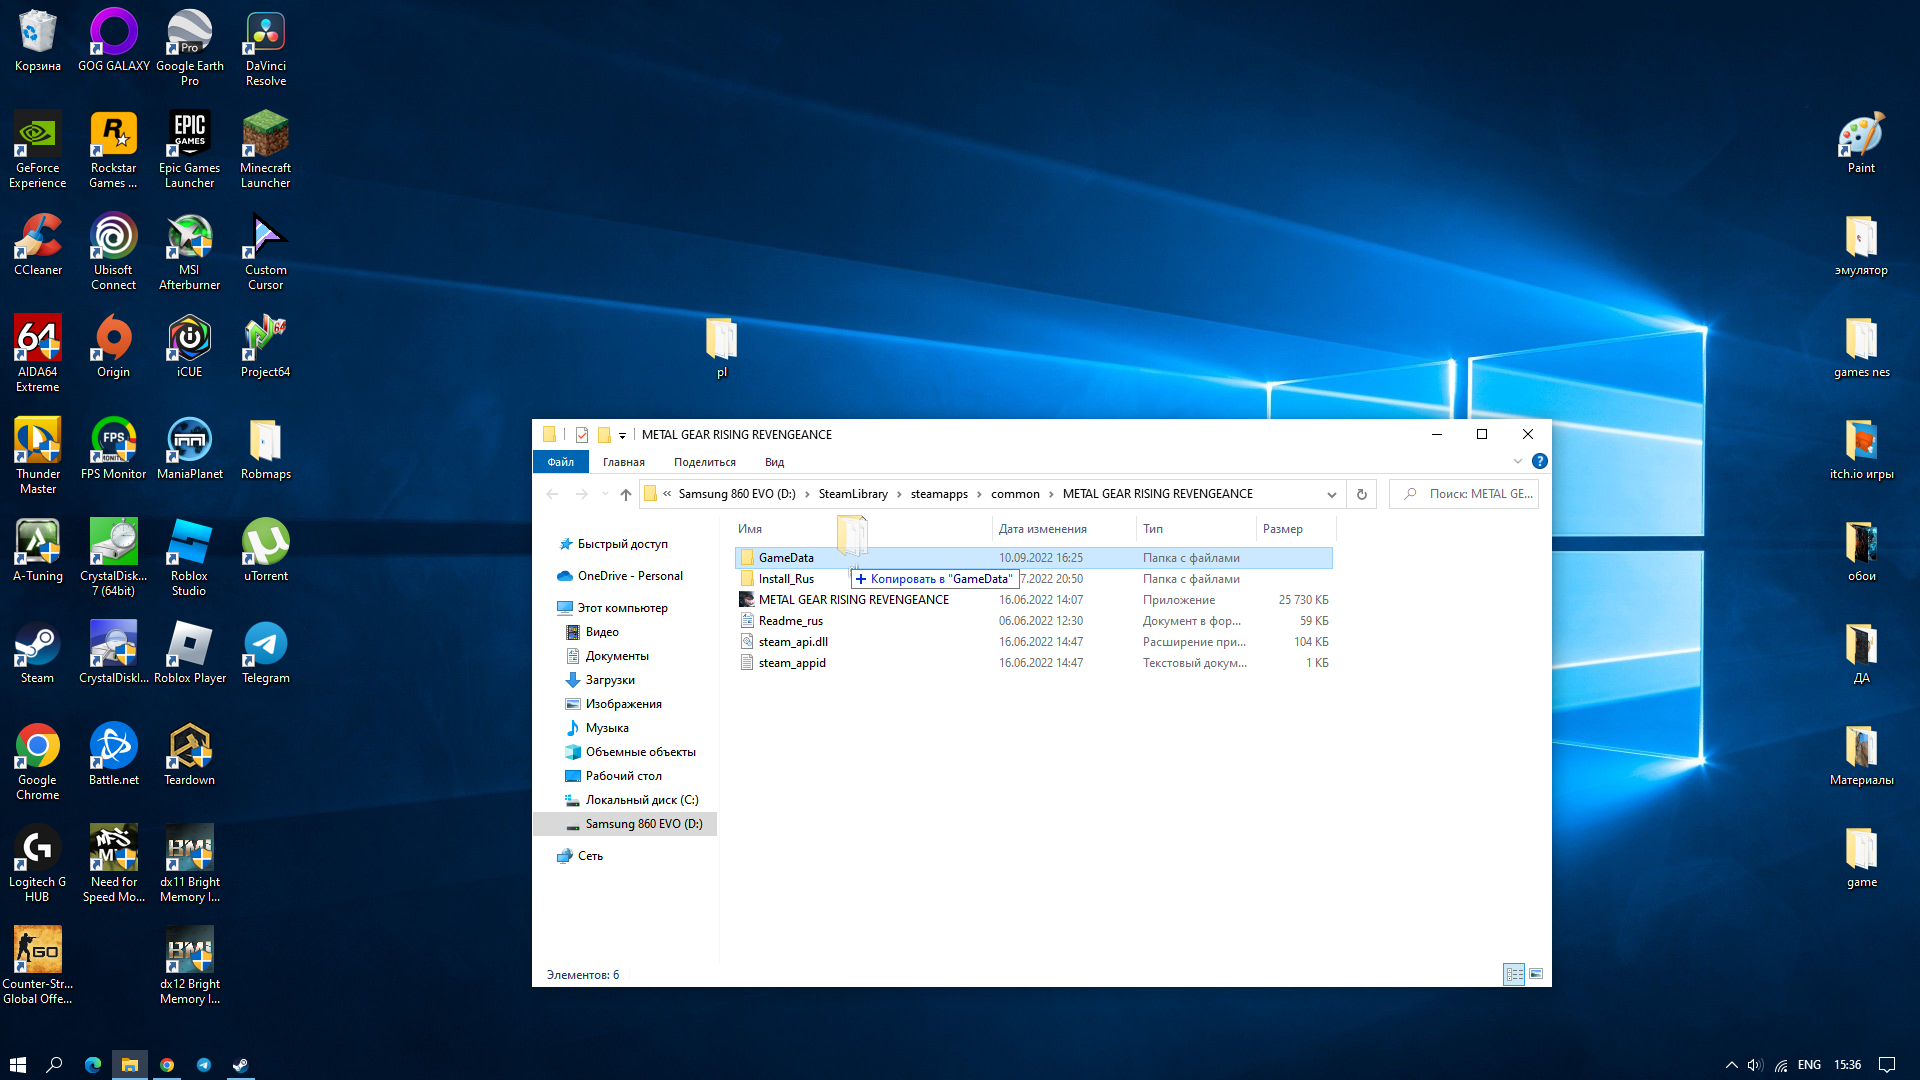Select the Battle.net desktop icon
Image resolution: width=1920 pixels, height=1080 pixels.
point(114,755)
